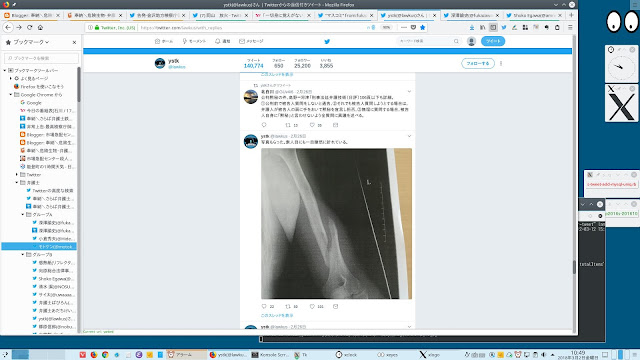Open the Moments (モーメント) nav item
The image size is (640, 360).
194,41
